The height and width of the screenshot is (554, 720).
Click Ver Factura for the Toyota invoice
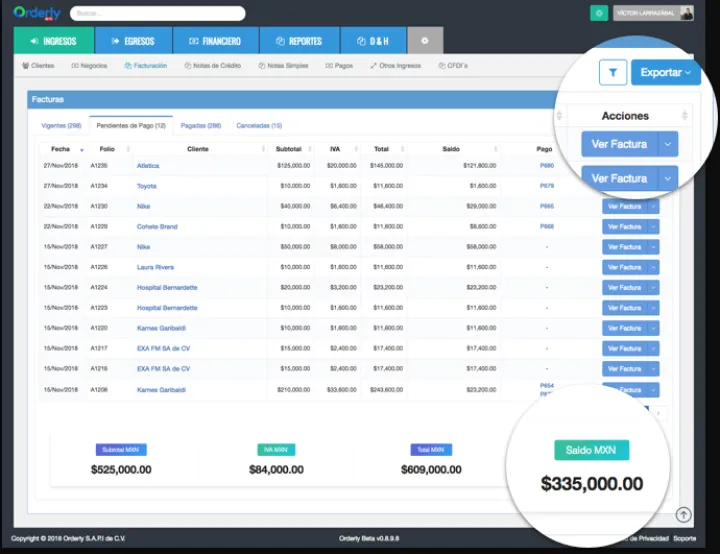pos(619,178)
